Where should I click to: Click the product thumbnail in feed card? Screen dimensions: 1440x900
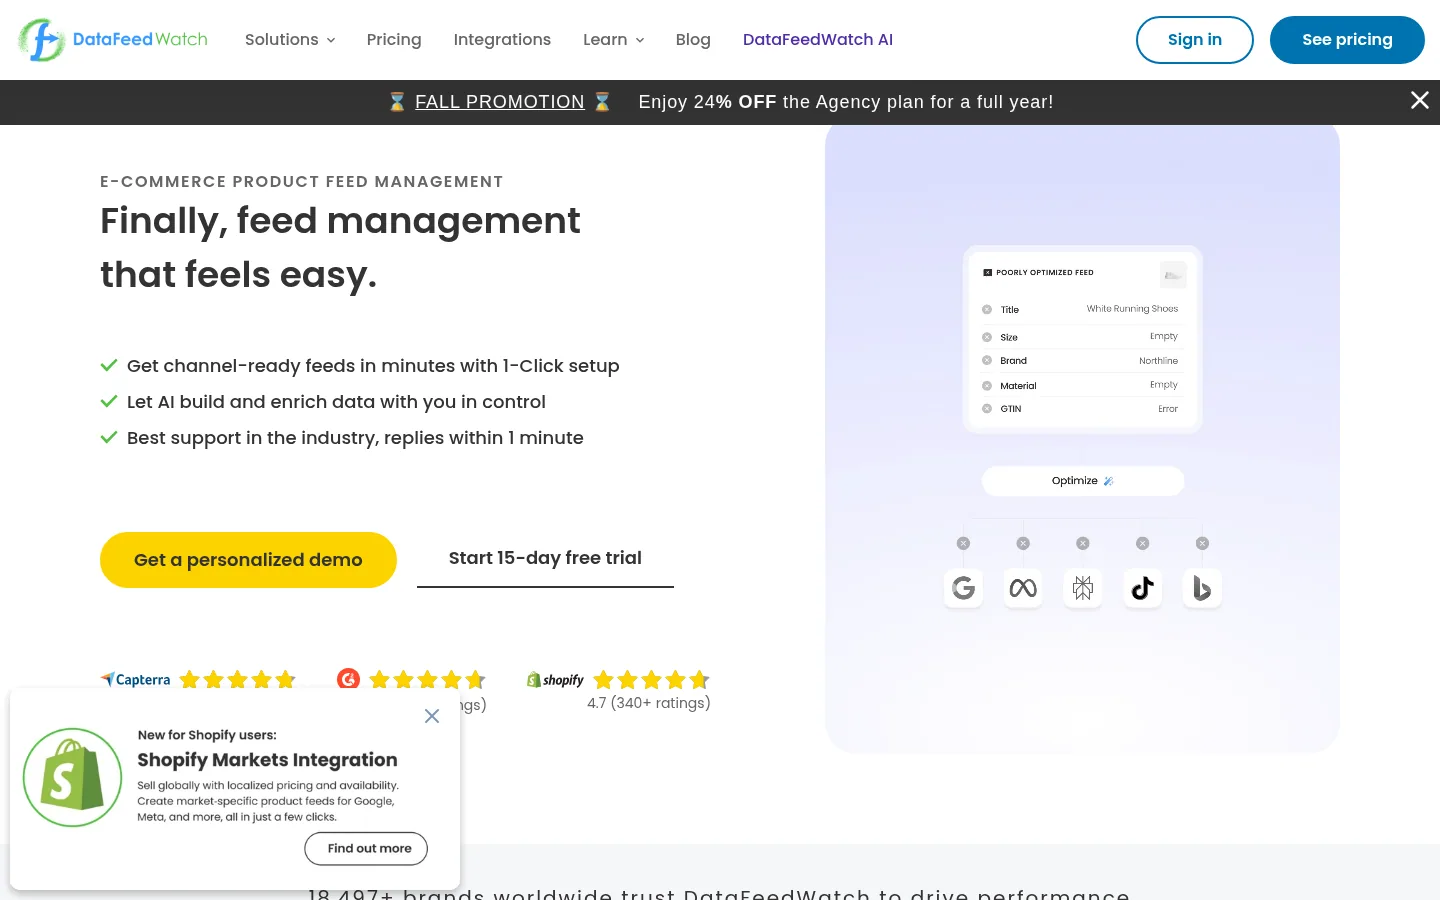1173,274
